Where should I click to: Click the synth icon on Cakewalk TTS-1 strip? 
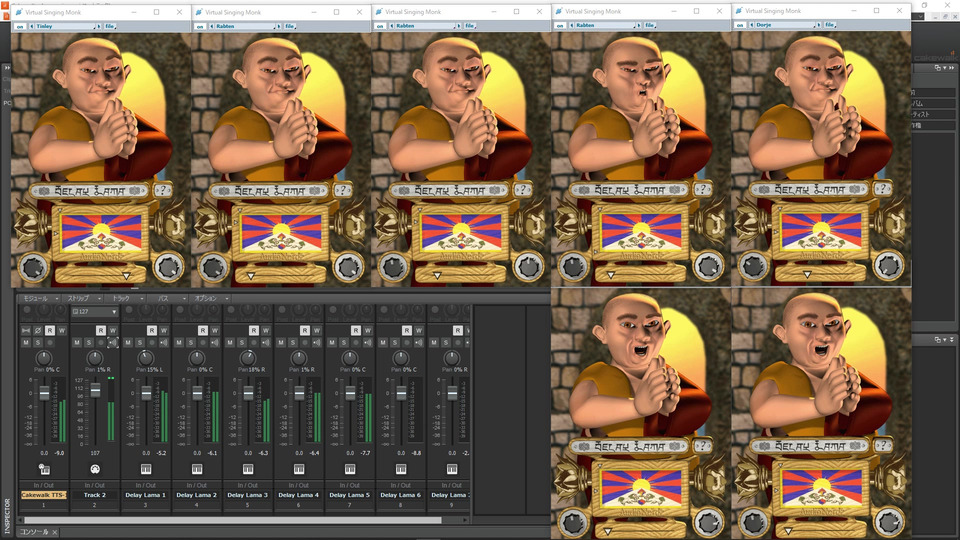[x=44, y=468]
